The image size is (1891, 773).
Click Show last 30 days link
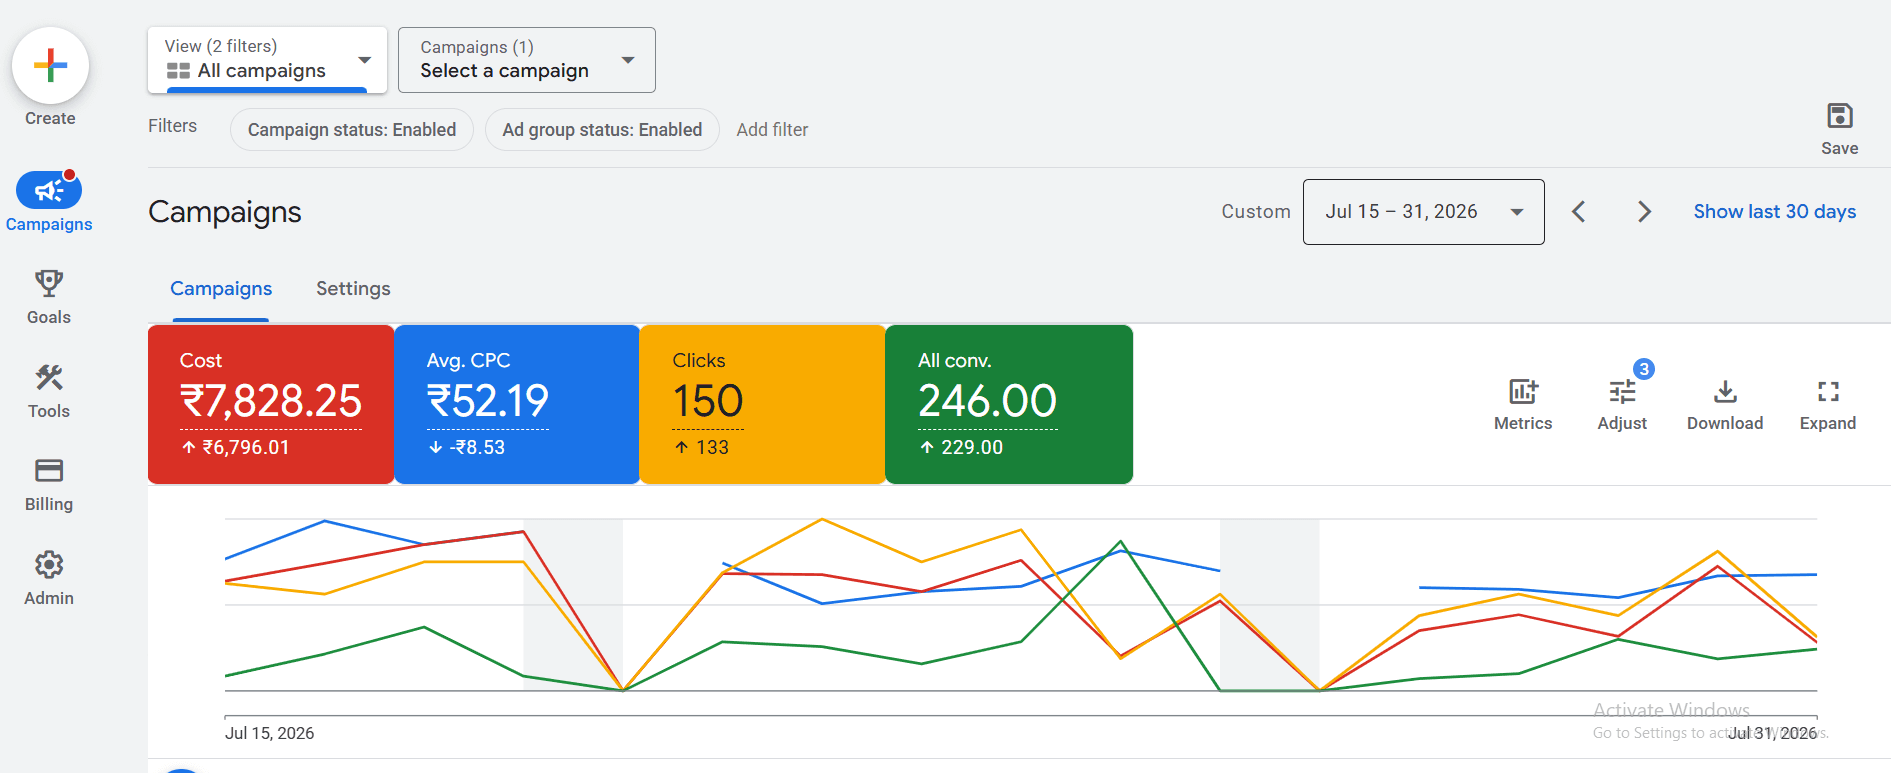tap(1775, 212)
